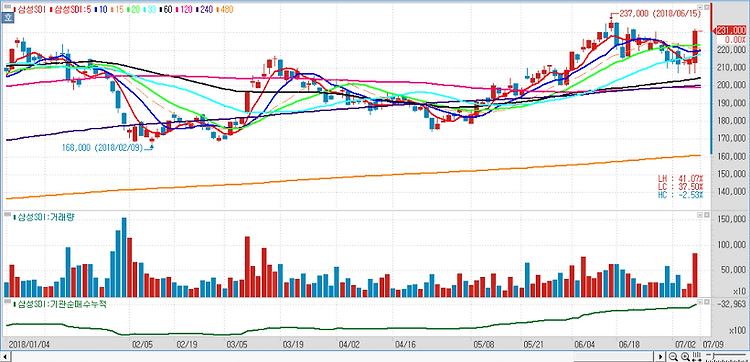The width and height of the screenshot is (750, 362).
Task: Select the 삼성SDI:5 moving average legend
Action: [x=70, y=9]
